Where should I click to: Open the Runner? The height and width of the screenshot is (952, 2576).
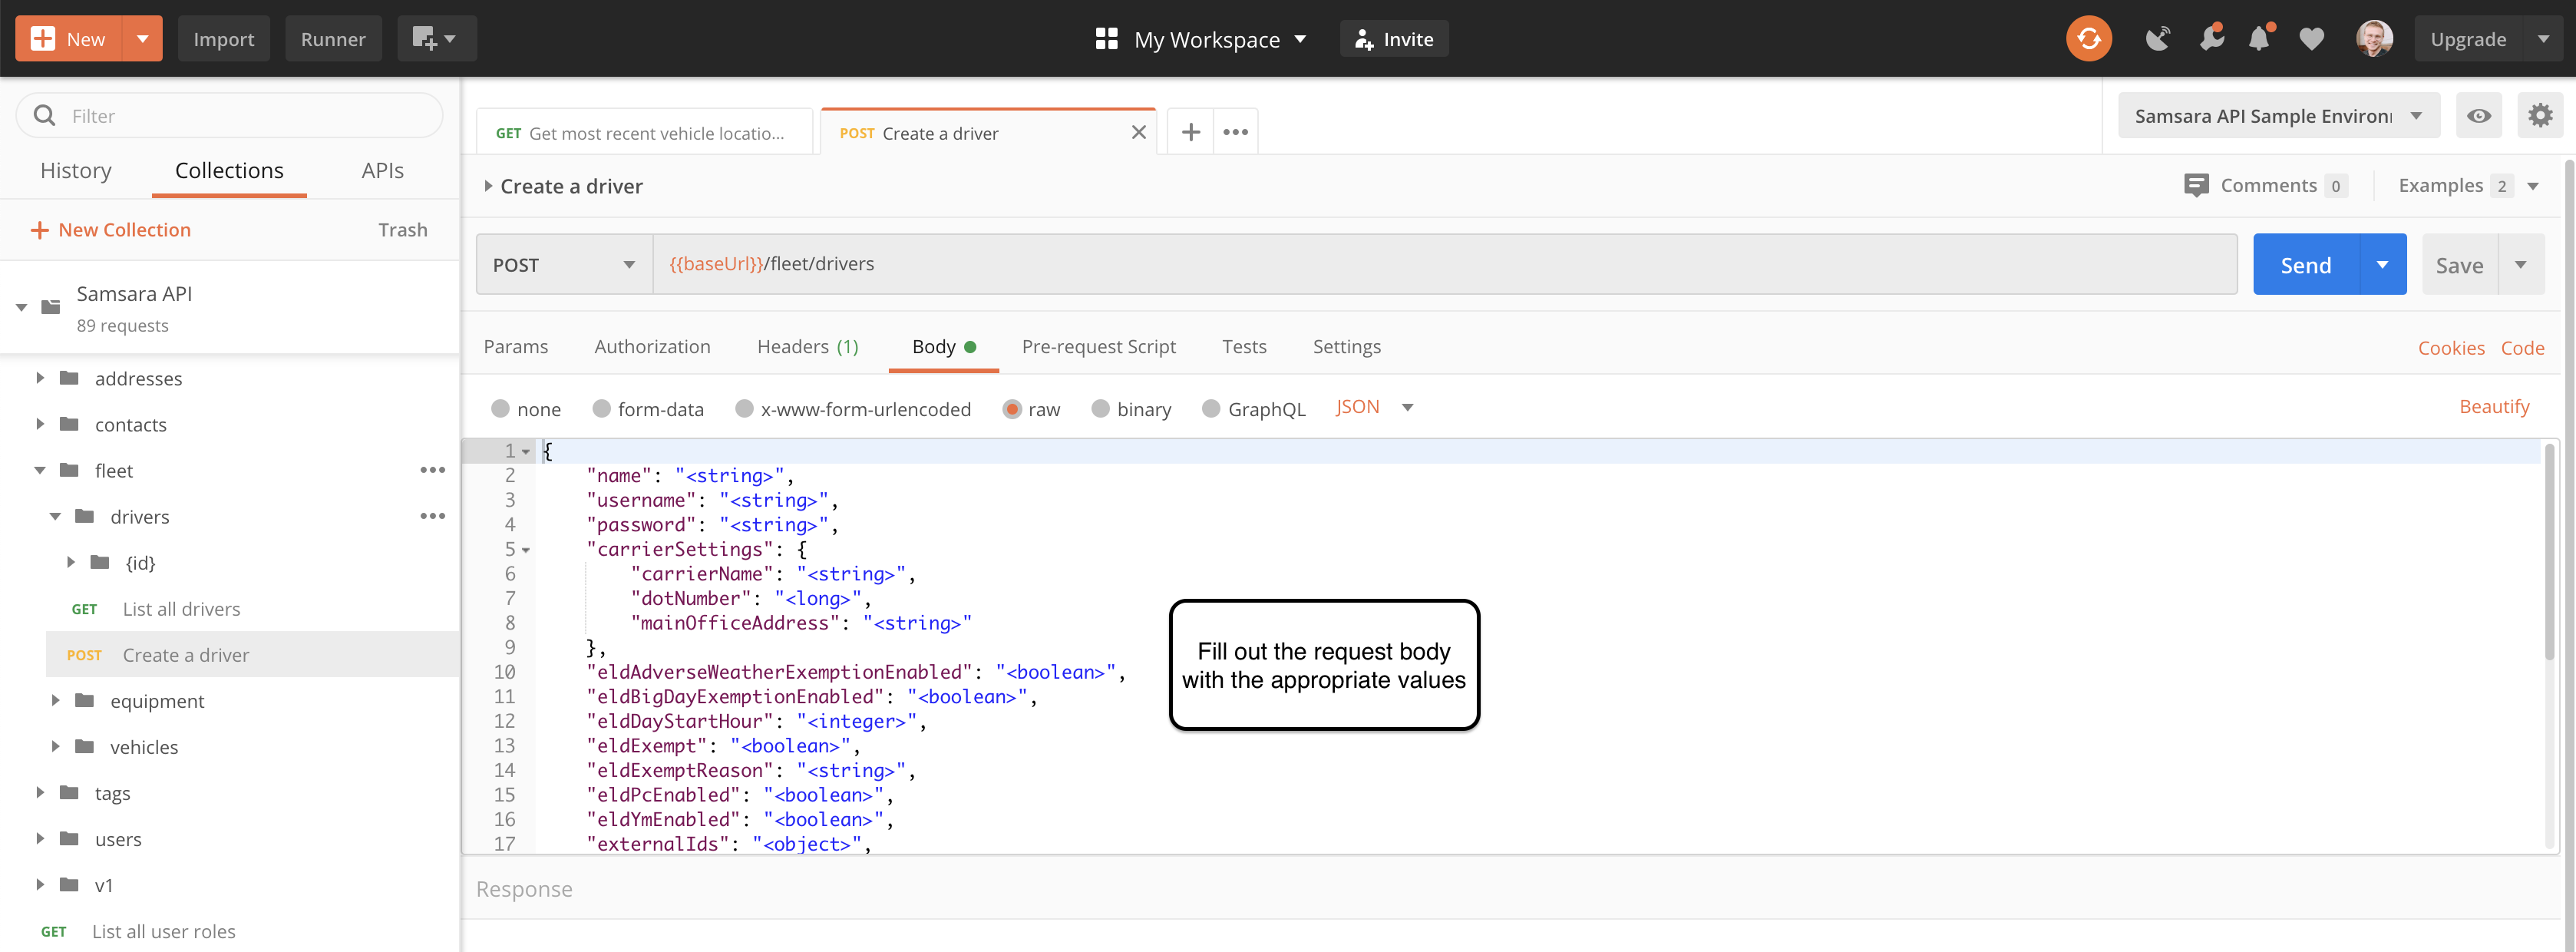pos(333,39)
